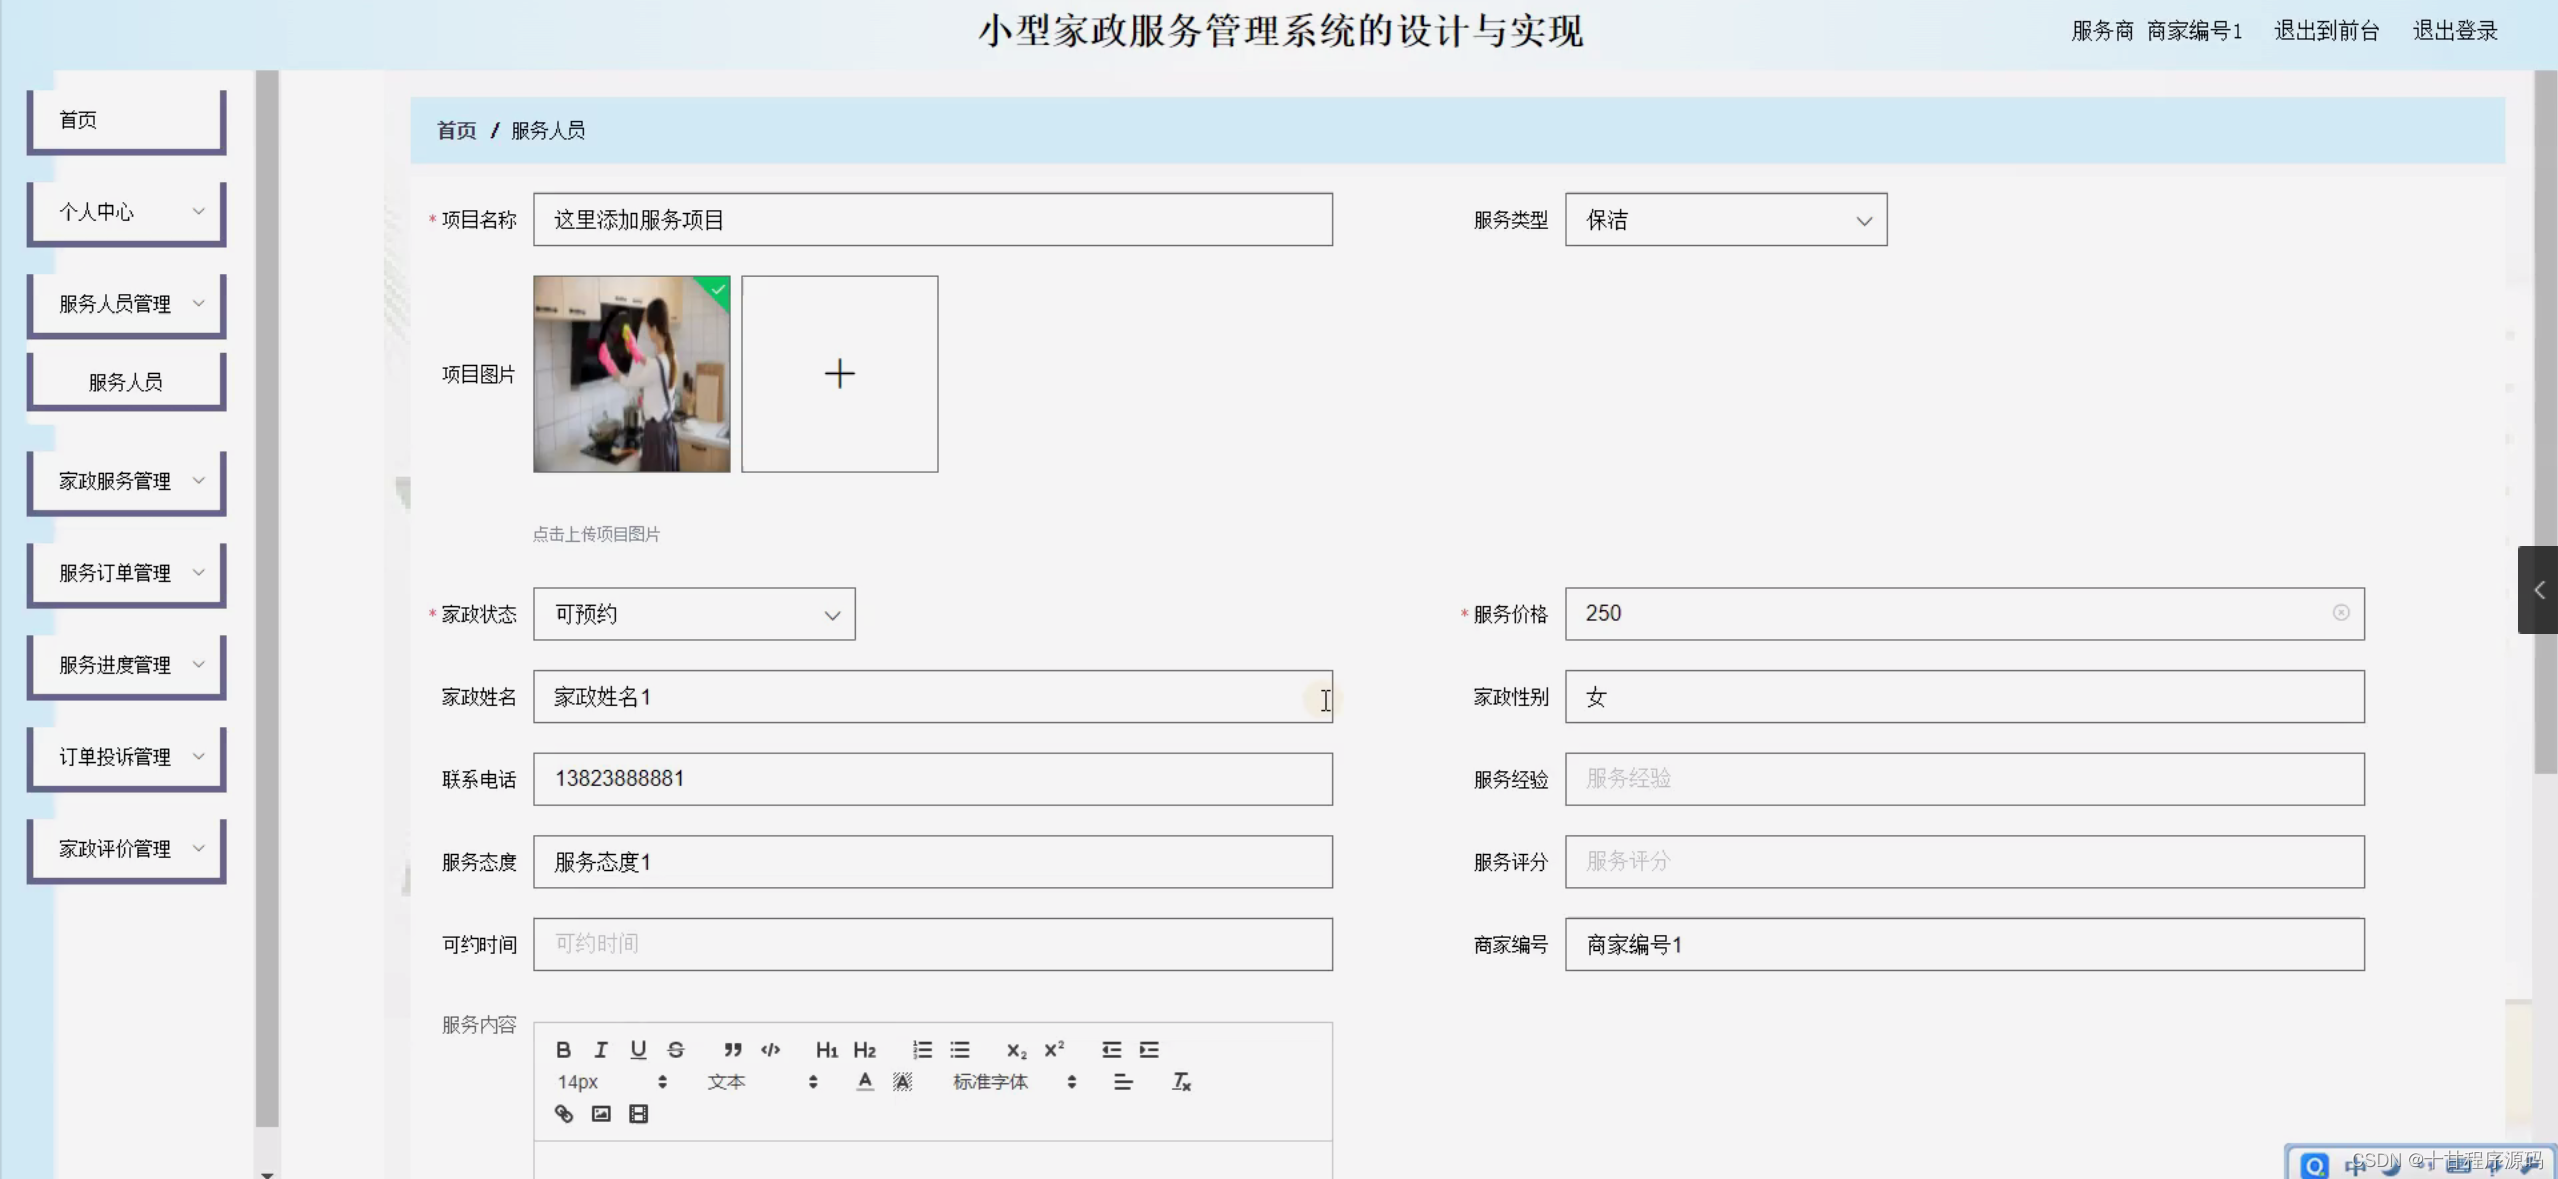Toggle italic formatting
Viewport: 2558px width, 1179px height.
click(601, 1049)
